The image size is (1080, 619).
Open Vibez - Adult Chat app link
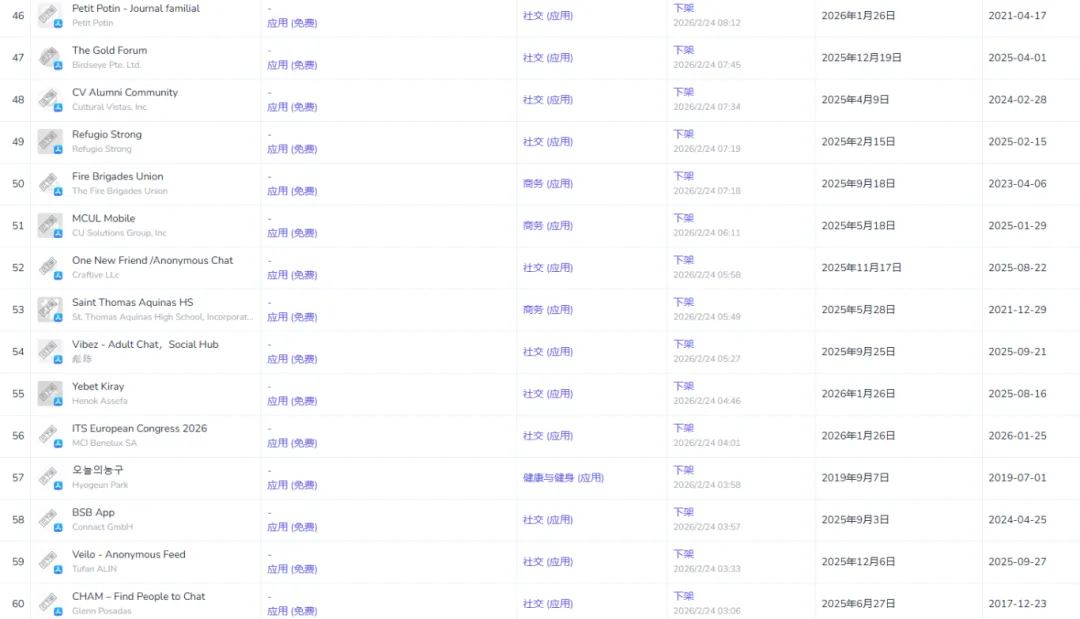point(145,345)
